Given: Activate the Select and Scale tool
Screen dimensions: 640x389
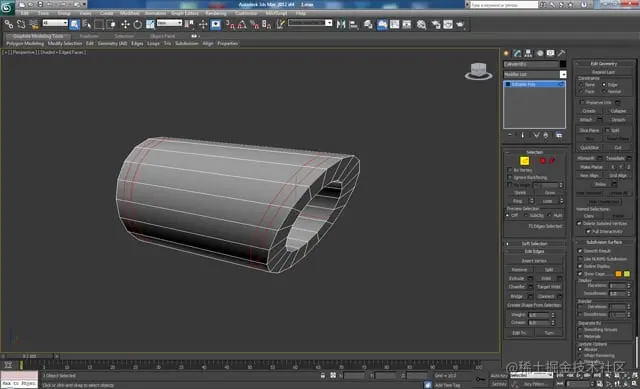Looking at the screenshot, I should click(150, 24).
